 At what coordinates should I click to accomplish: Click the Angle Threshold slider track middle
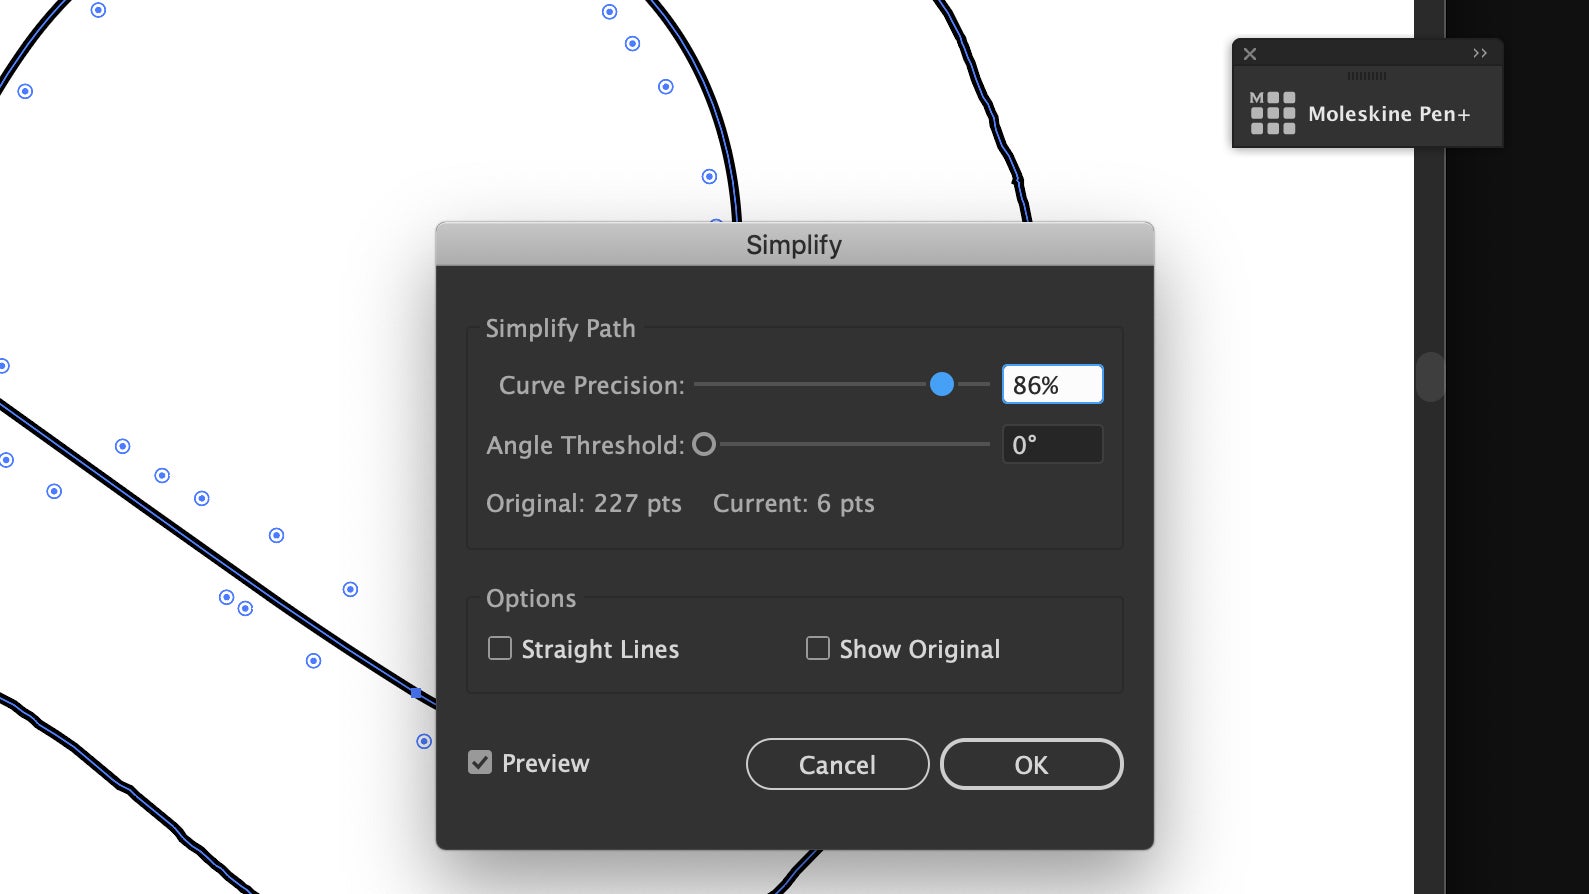(x=853, y=444)
